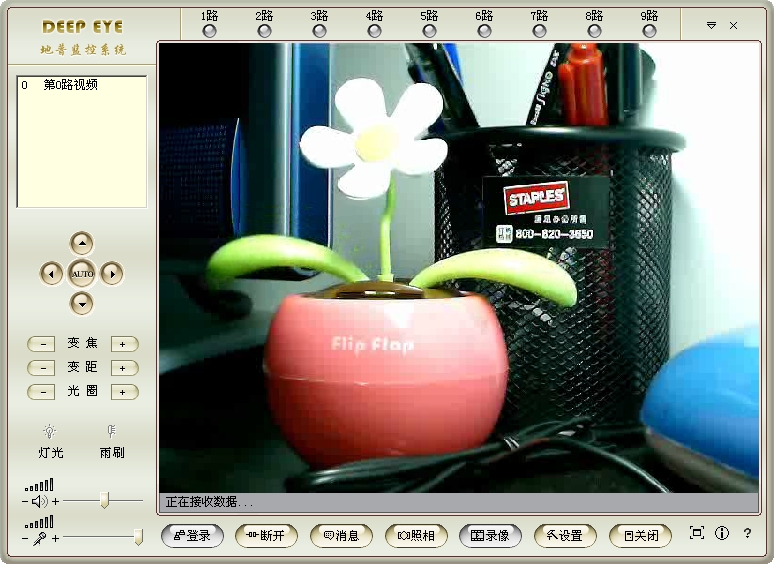Pan the camera left with the left arrow
The width and height of the screenshot is (774, 564).
(51, 273)
